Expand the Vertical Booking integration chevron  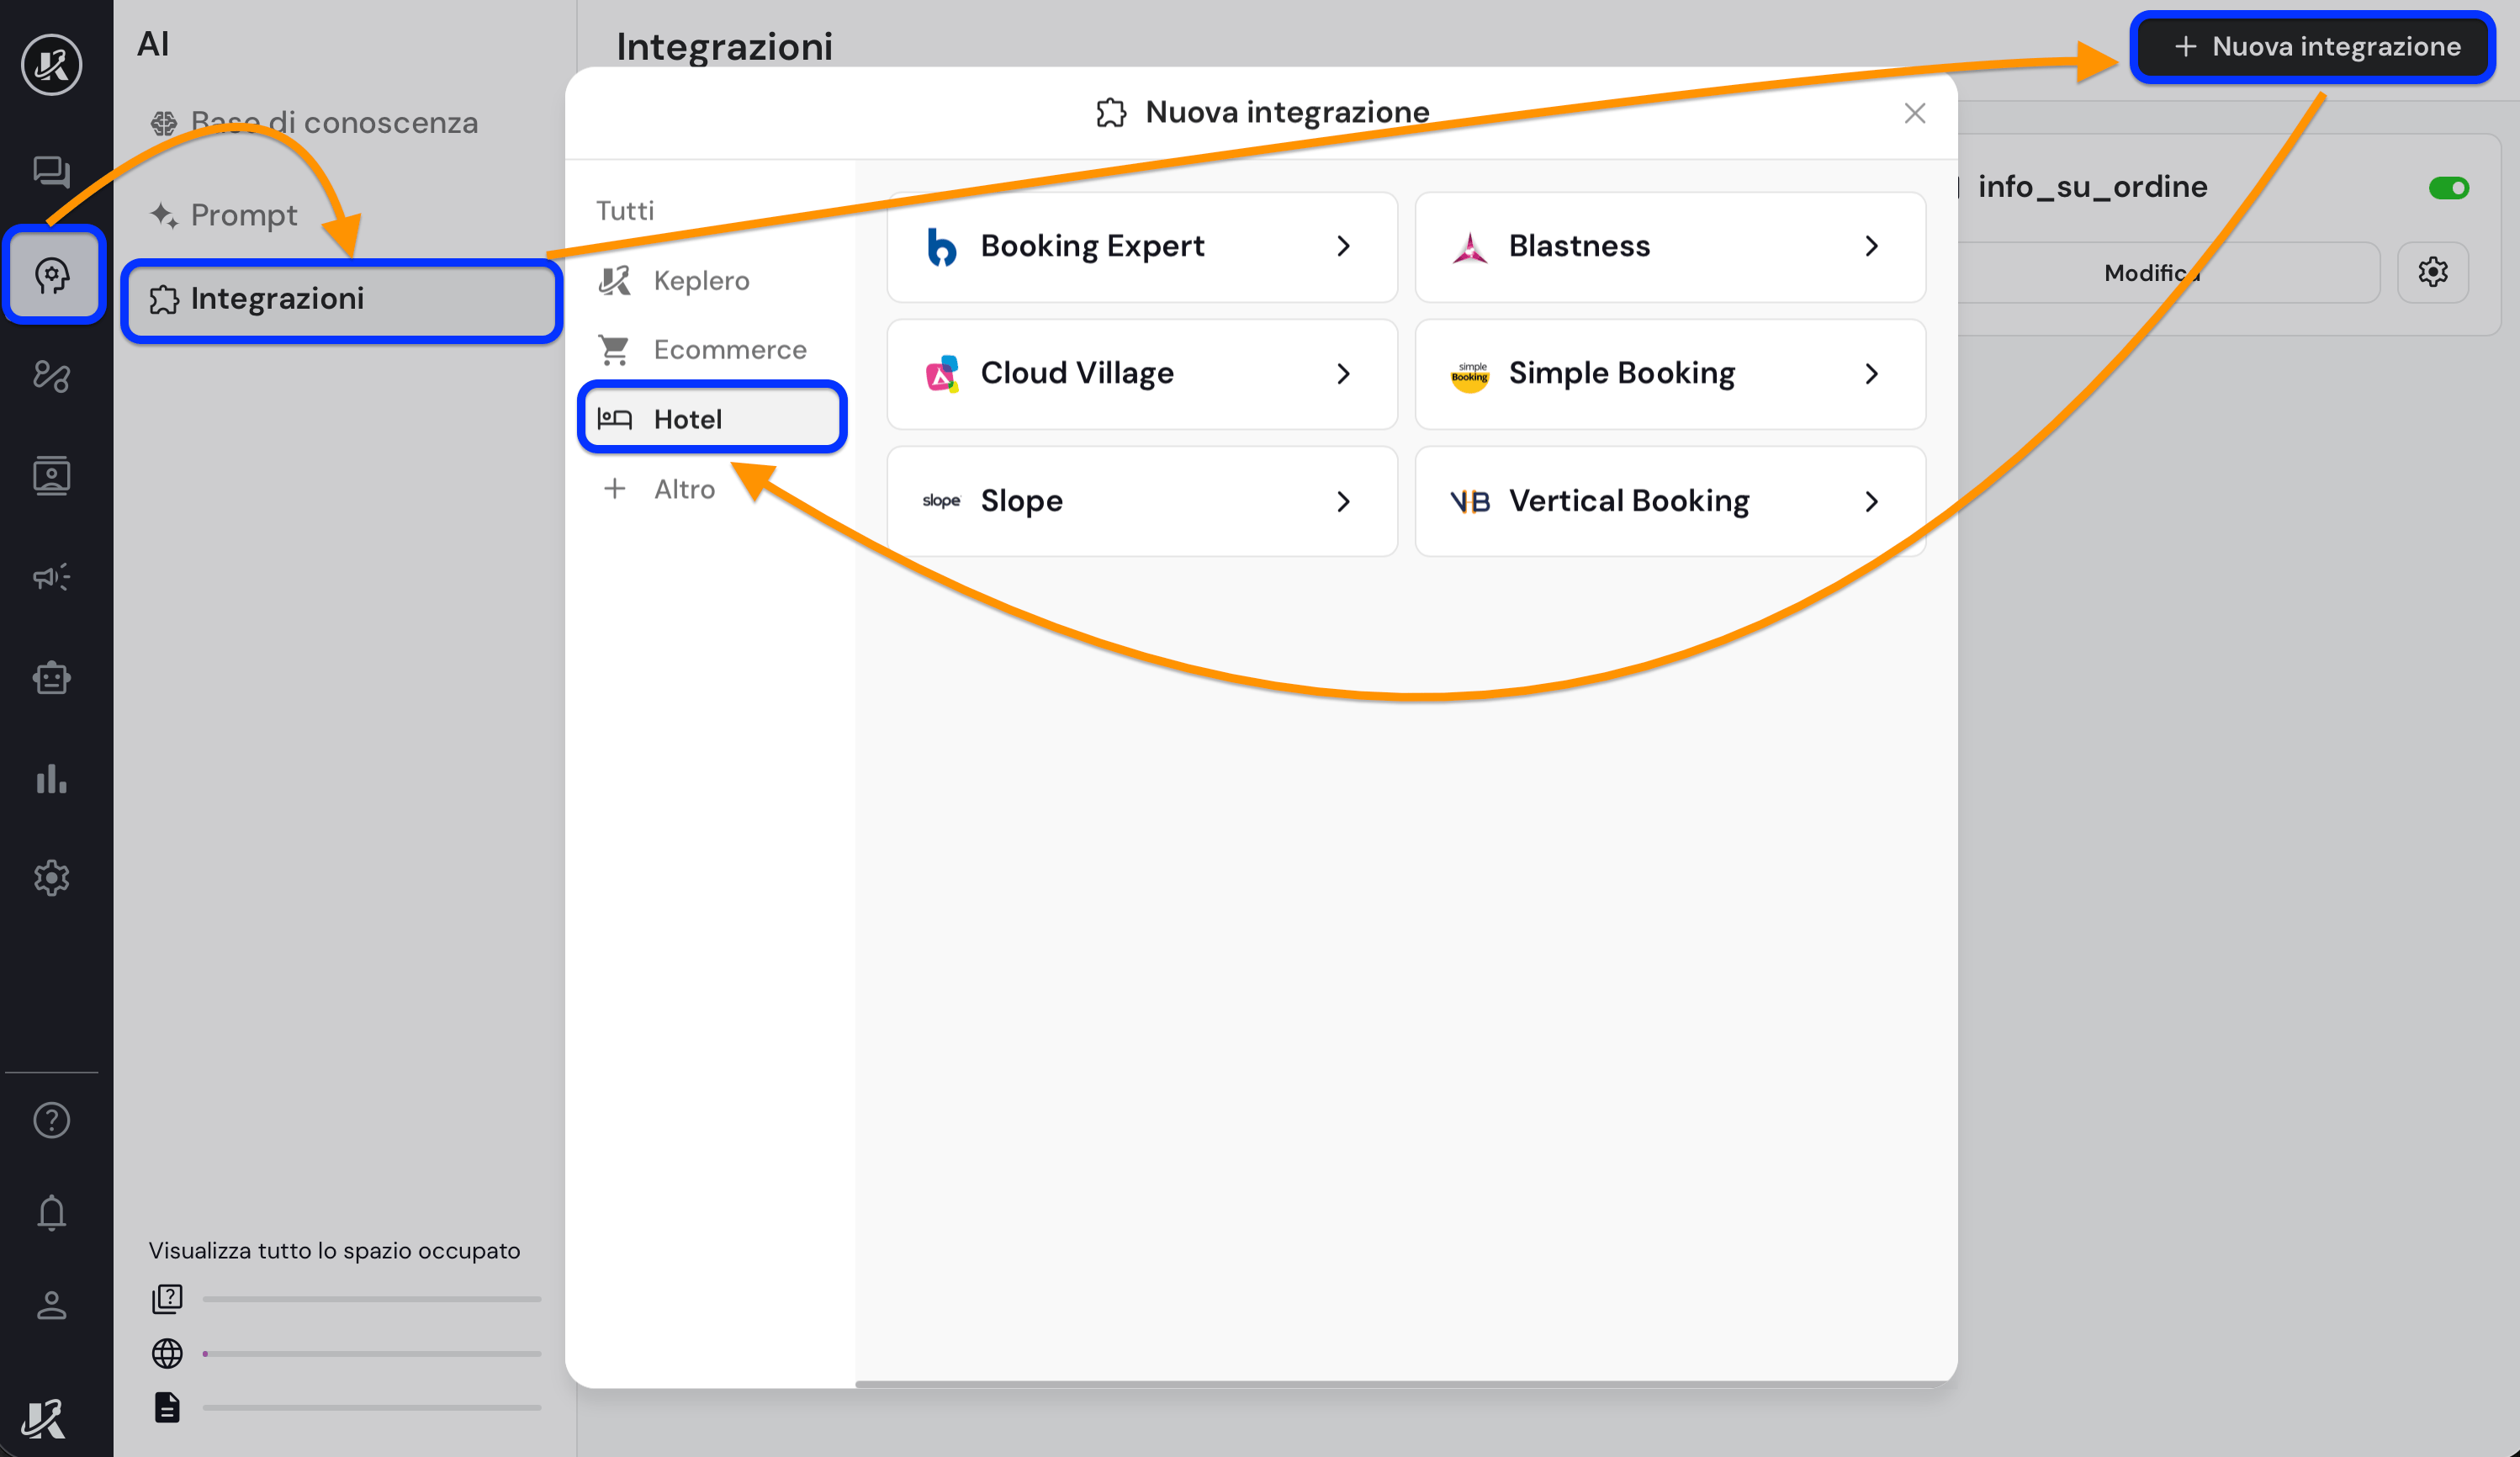pyautogui.click(x=1871, y=501)
